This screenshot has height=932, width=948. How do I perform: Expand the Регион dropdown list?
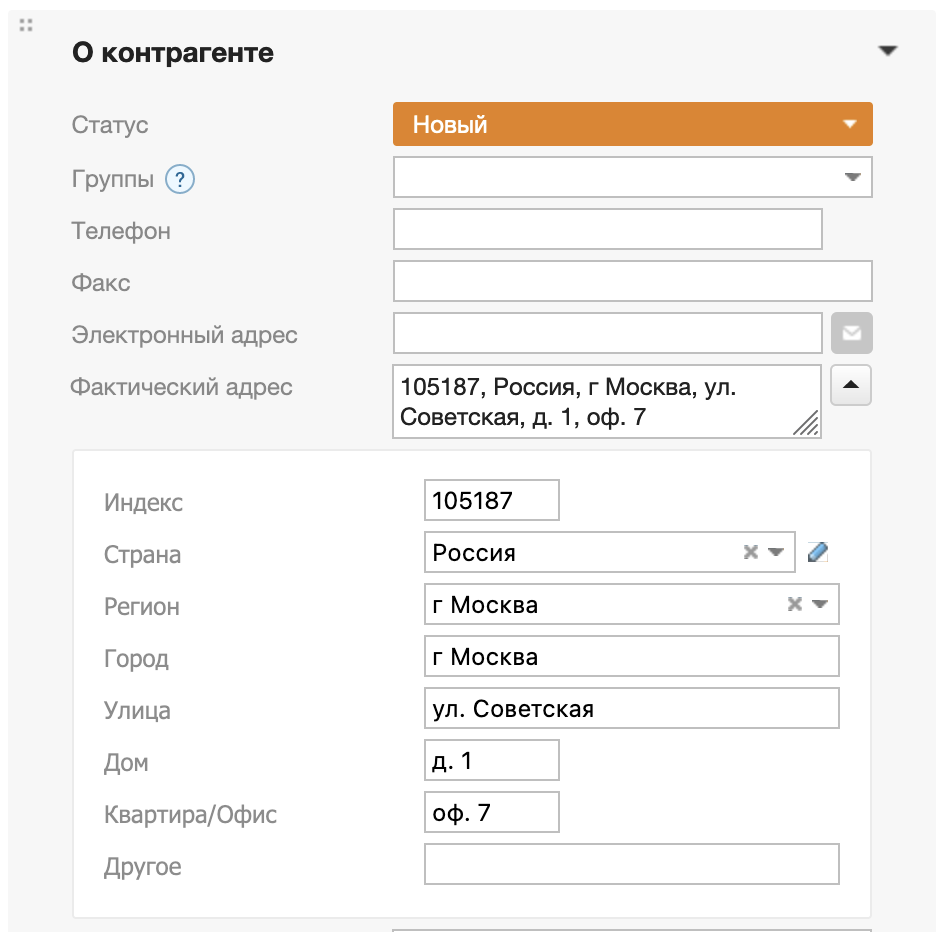coord(820,605)
